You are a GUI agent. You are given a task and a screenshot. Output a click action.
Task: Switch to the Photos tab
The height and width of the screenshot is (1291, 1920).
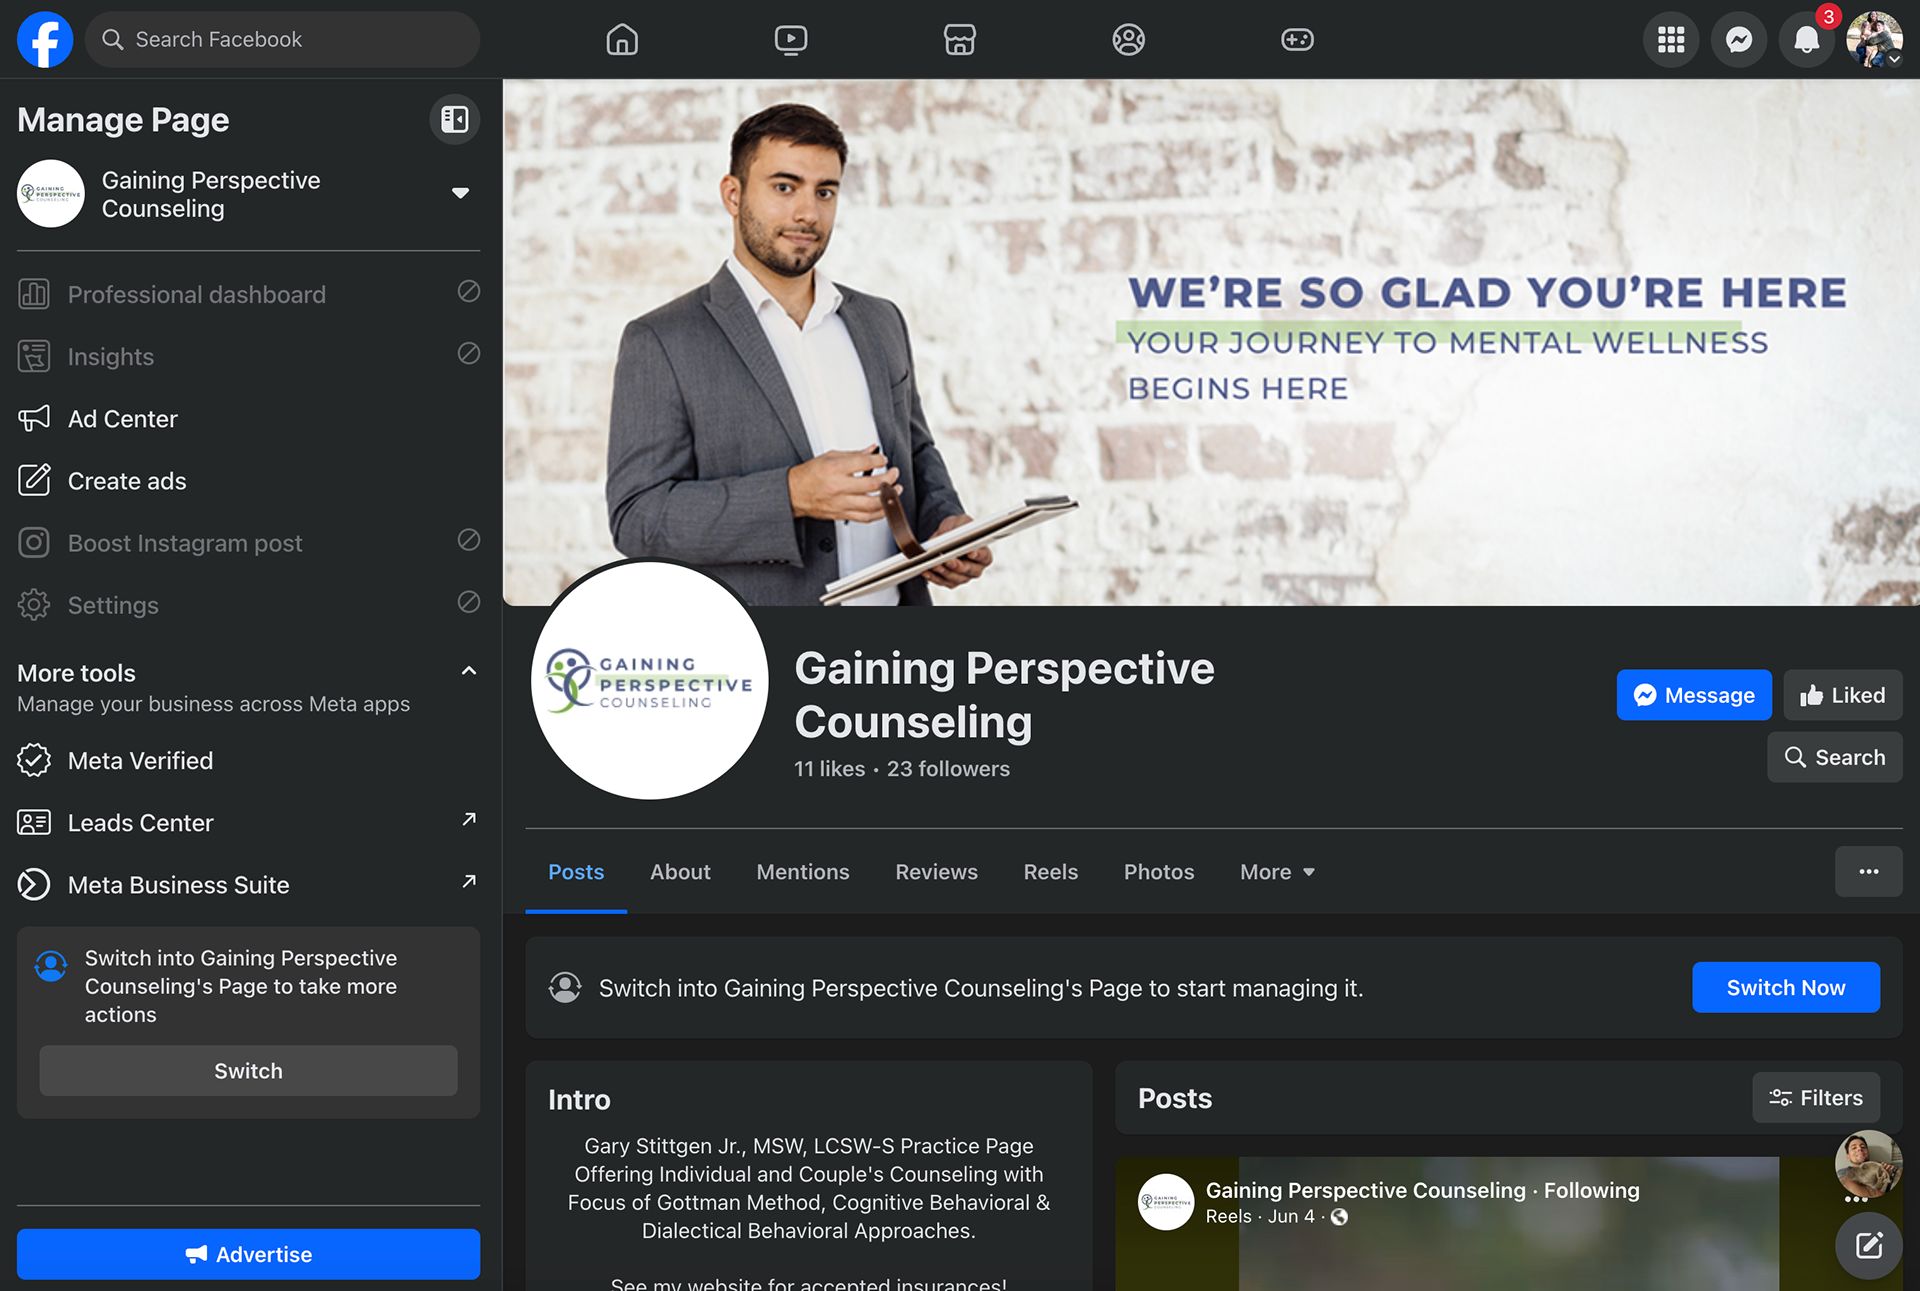tap(1159, 872)
